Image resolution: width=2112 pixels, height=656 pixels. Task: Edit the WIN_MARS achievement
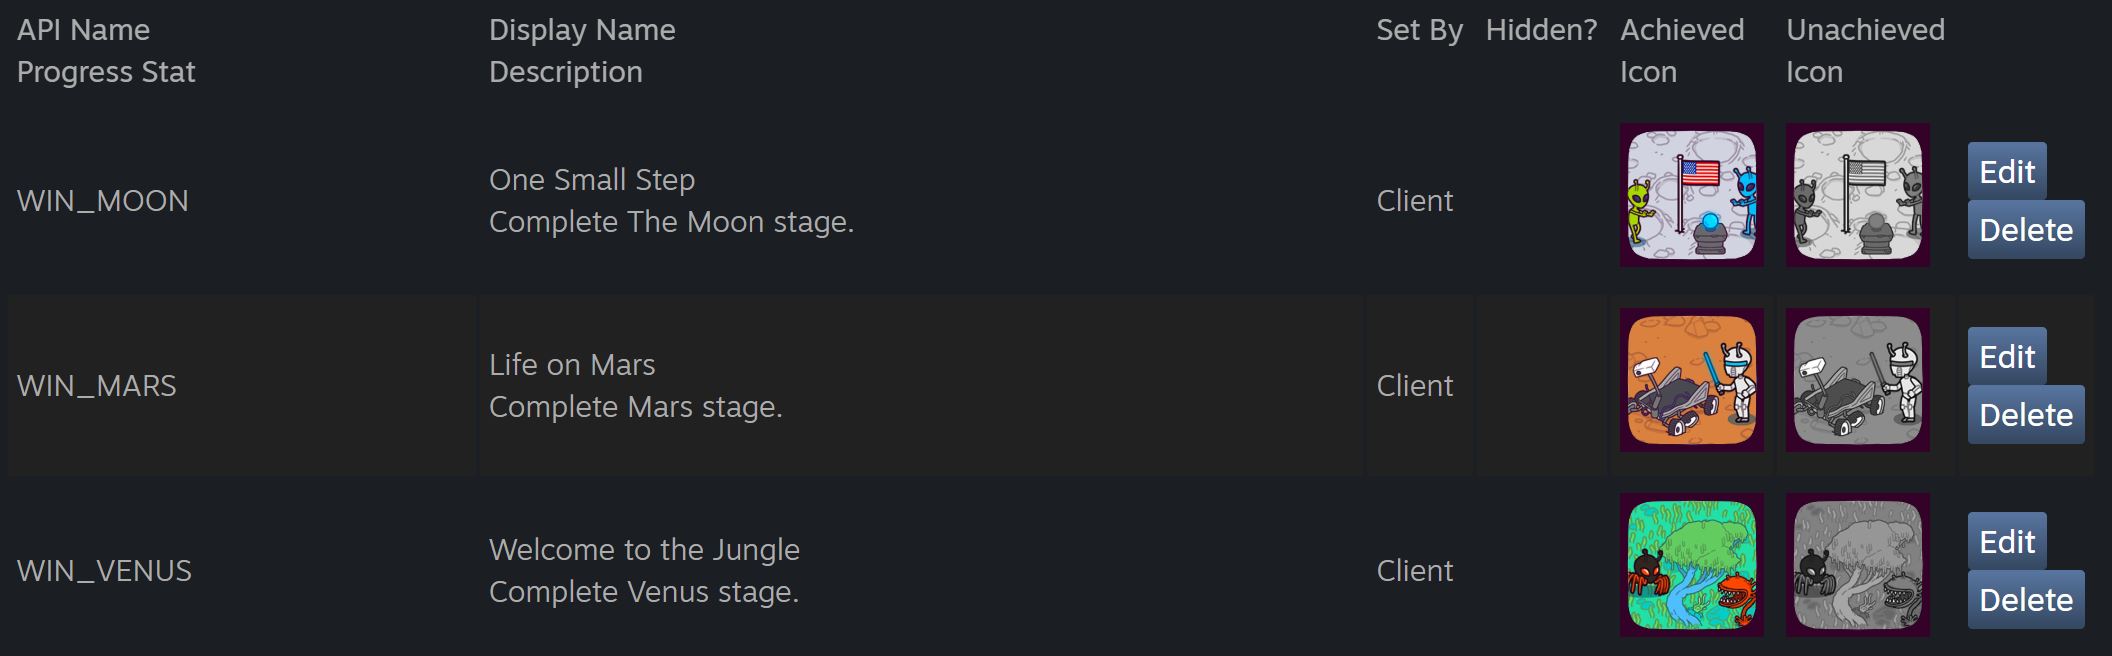[x=2006, y=357]
